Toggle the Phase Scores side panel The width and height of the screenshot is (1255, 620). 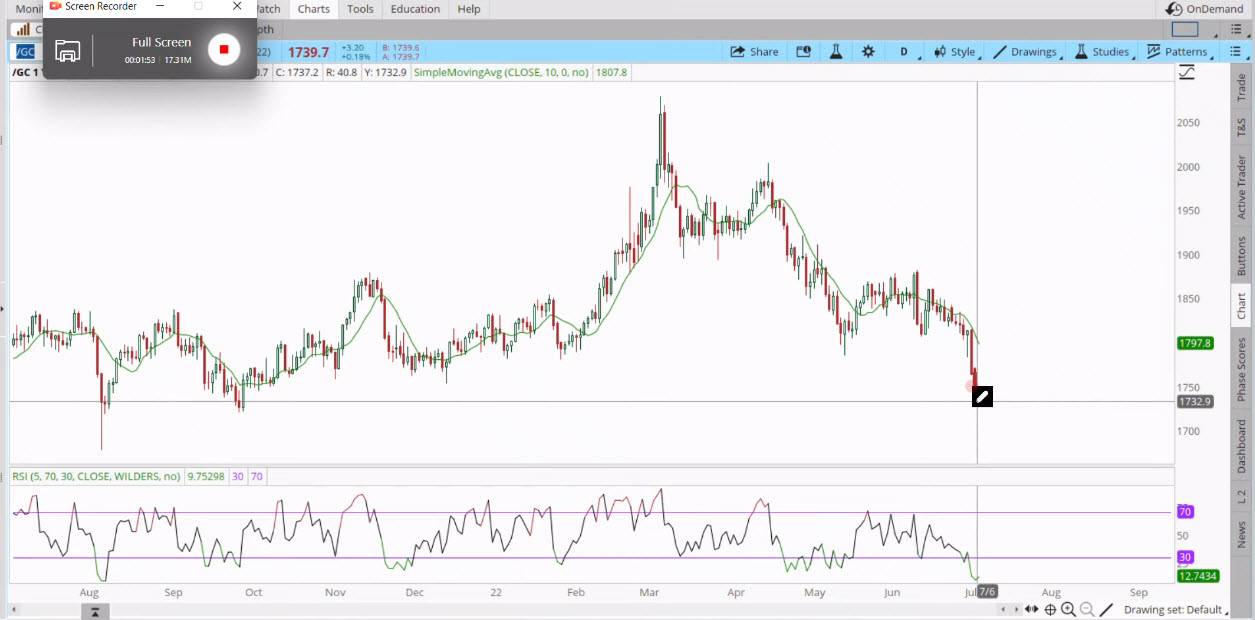[x=1242, y=368]
